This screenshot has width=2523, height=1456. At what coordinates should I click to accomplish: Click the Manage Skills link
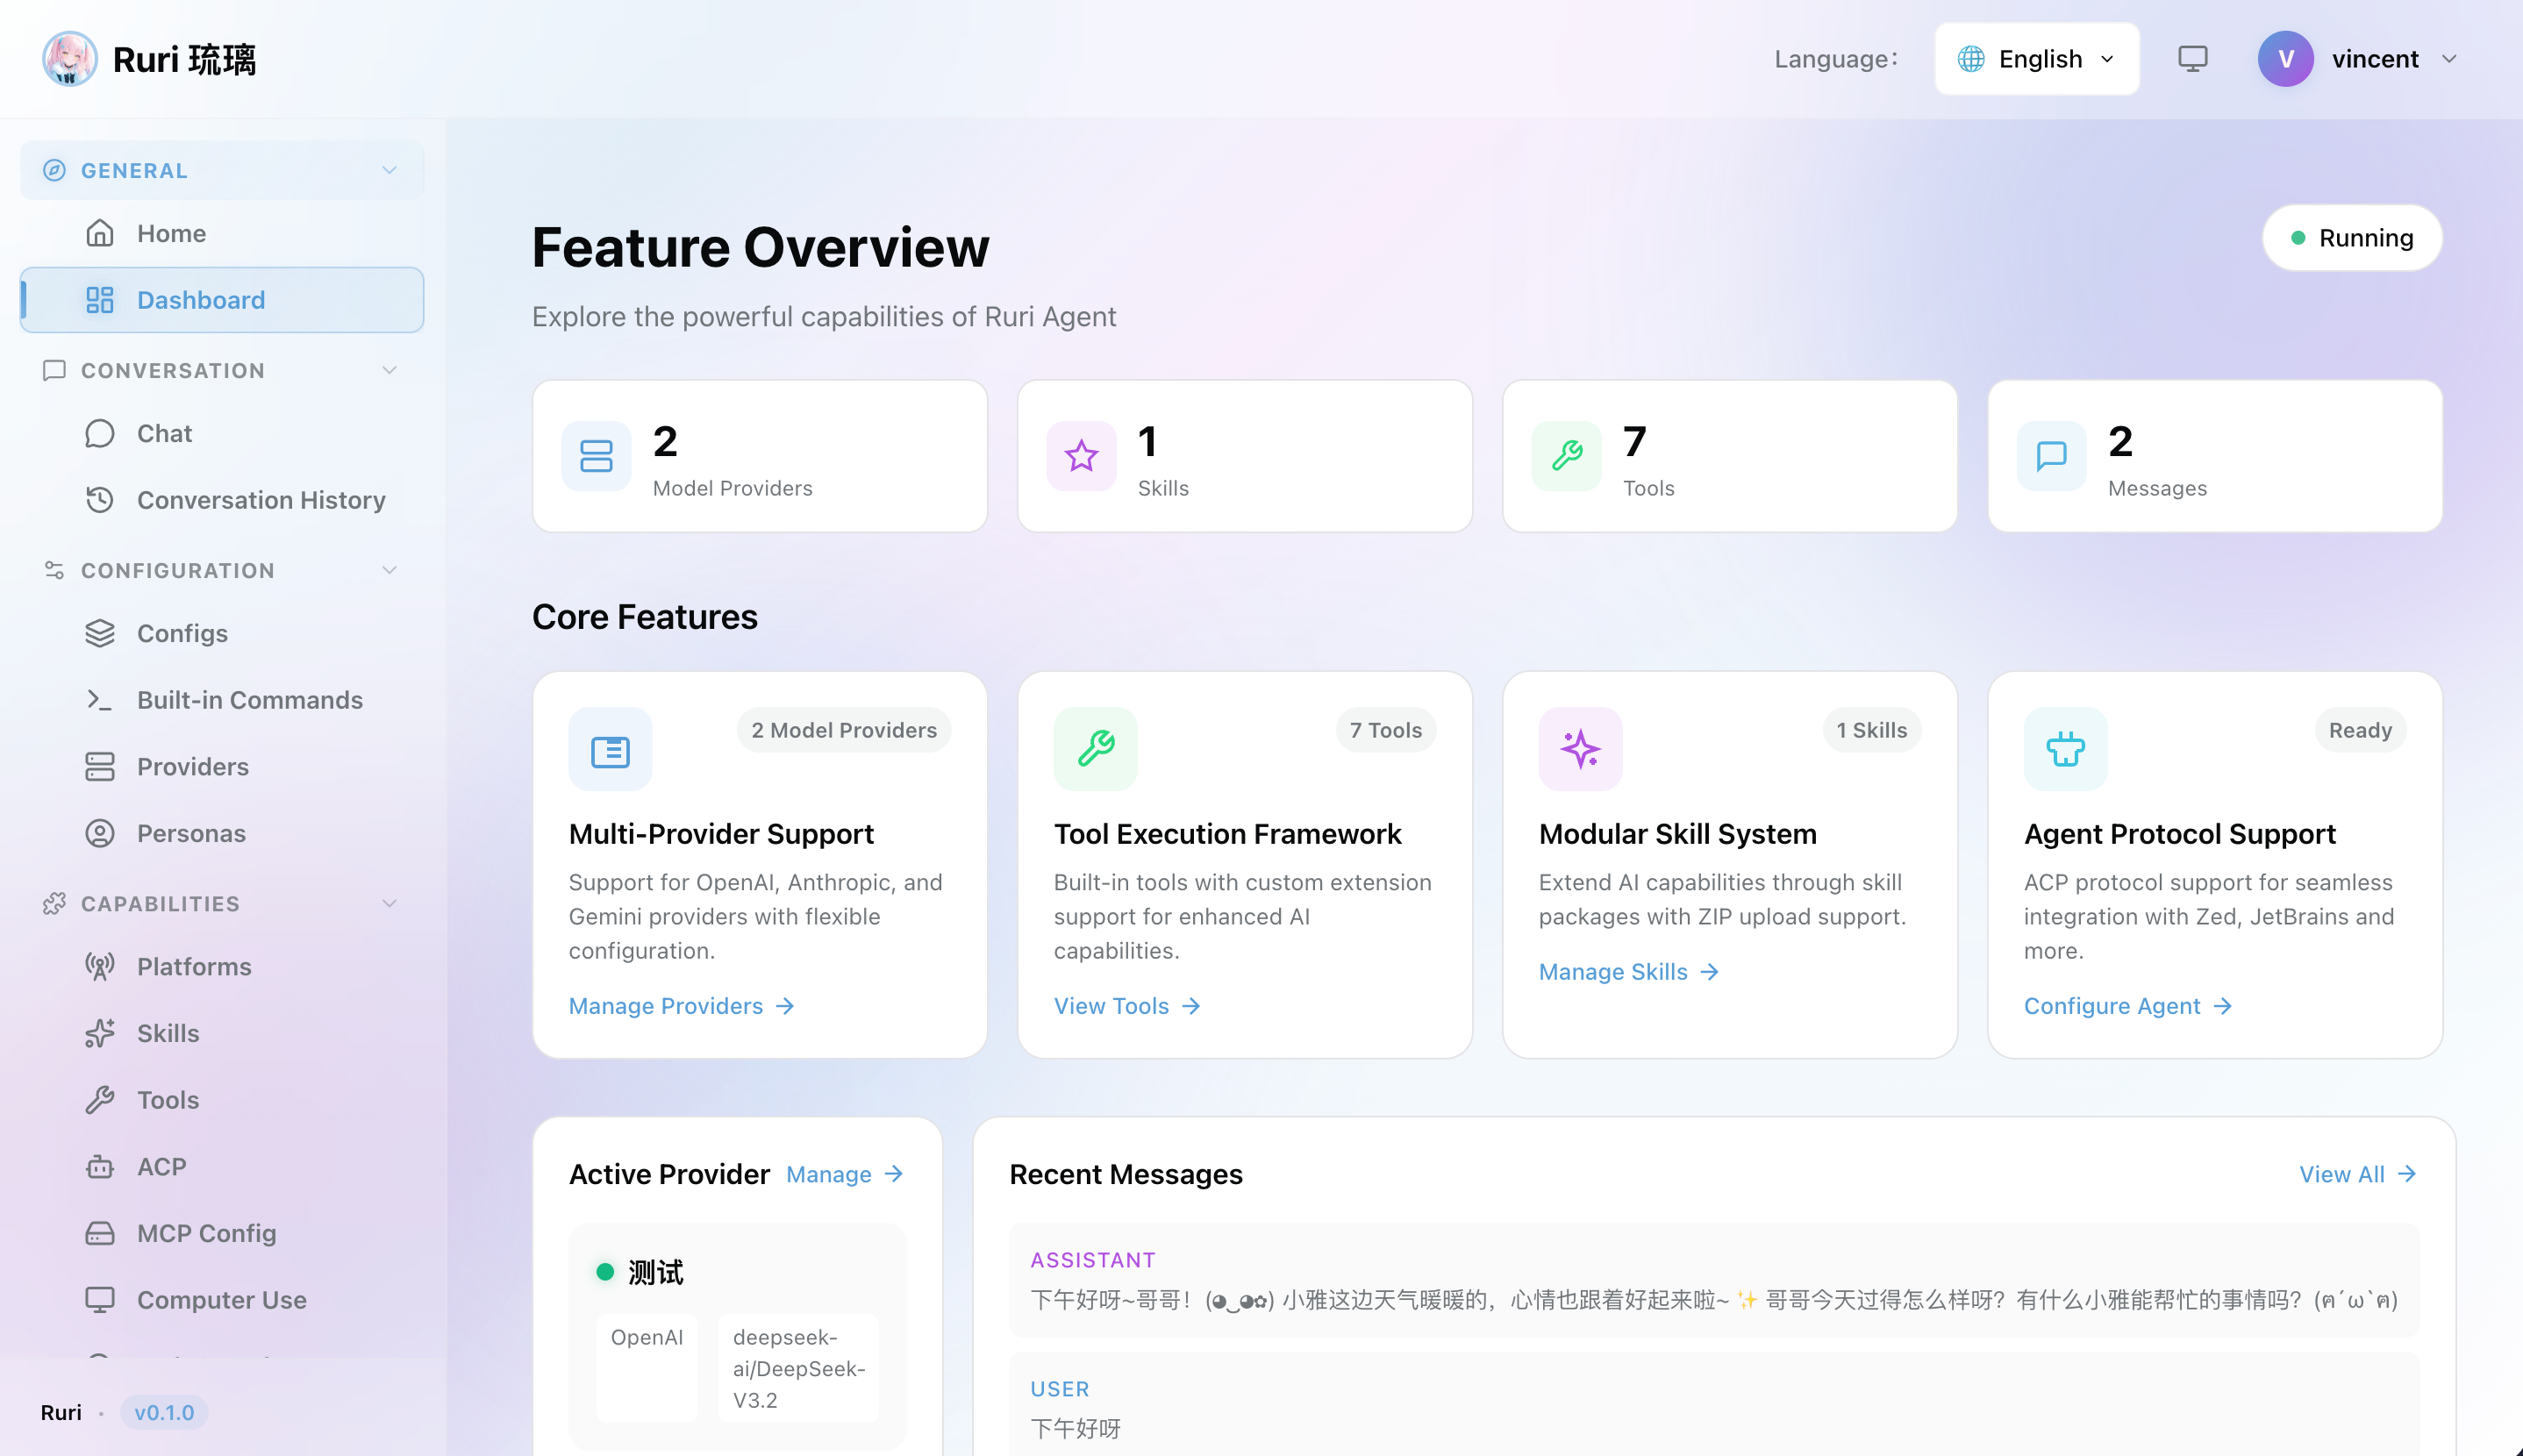1629,972
